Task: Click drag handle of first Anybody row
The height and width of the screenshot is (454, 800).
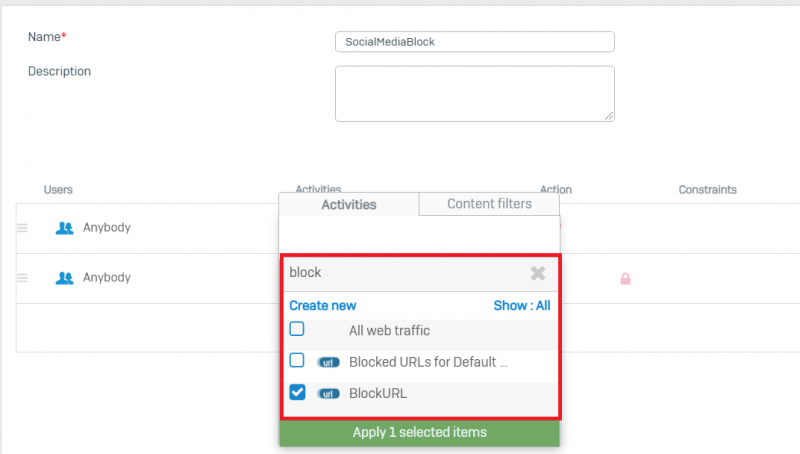Action: click(x=22, y=228)
